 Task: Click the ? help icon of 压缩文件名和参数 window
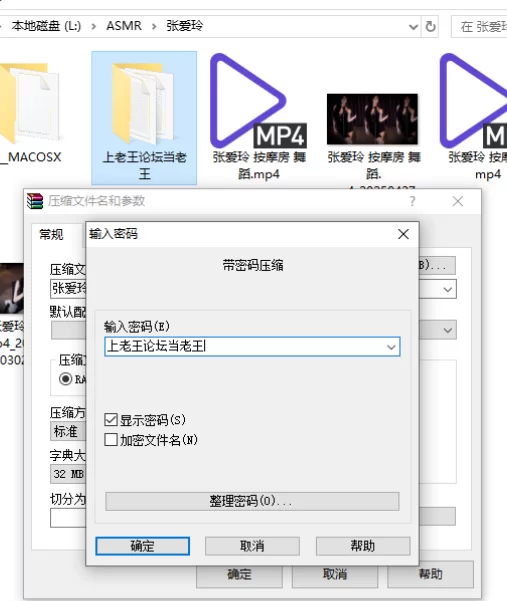coord(412,201)
